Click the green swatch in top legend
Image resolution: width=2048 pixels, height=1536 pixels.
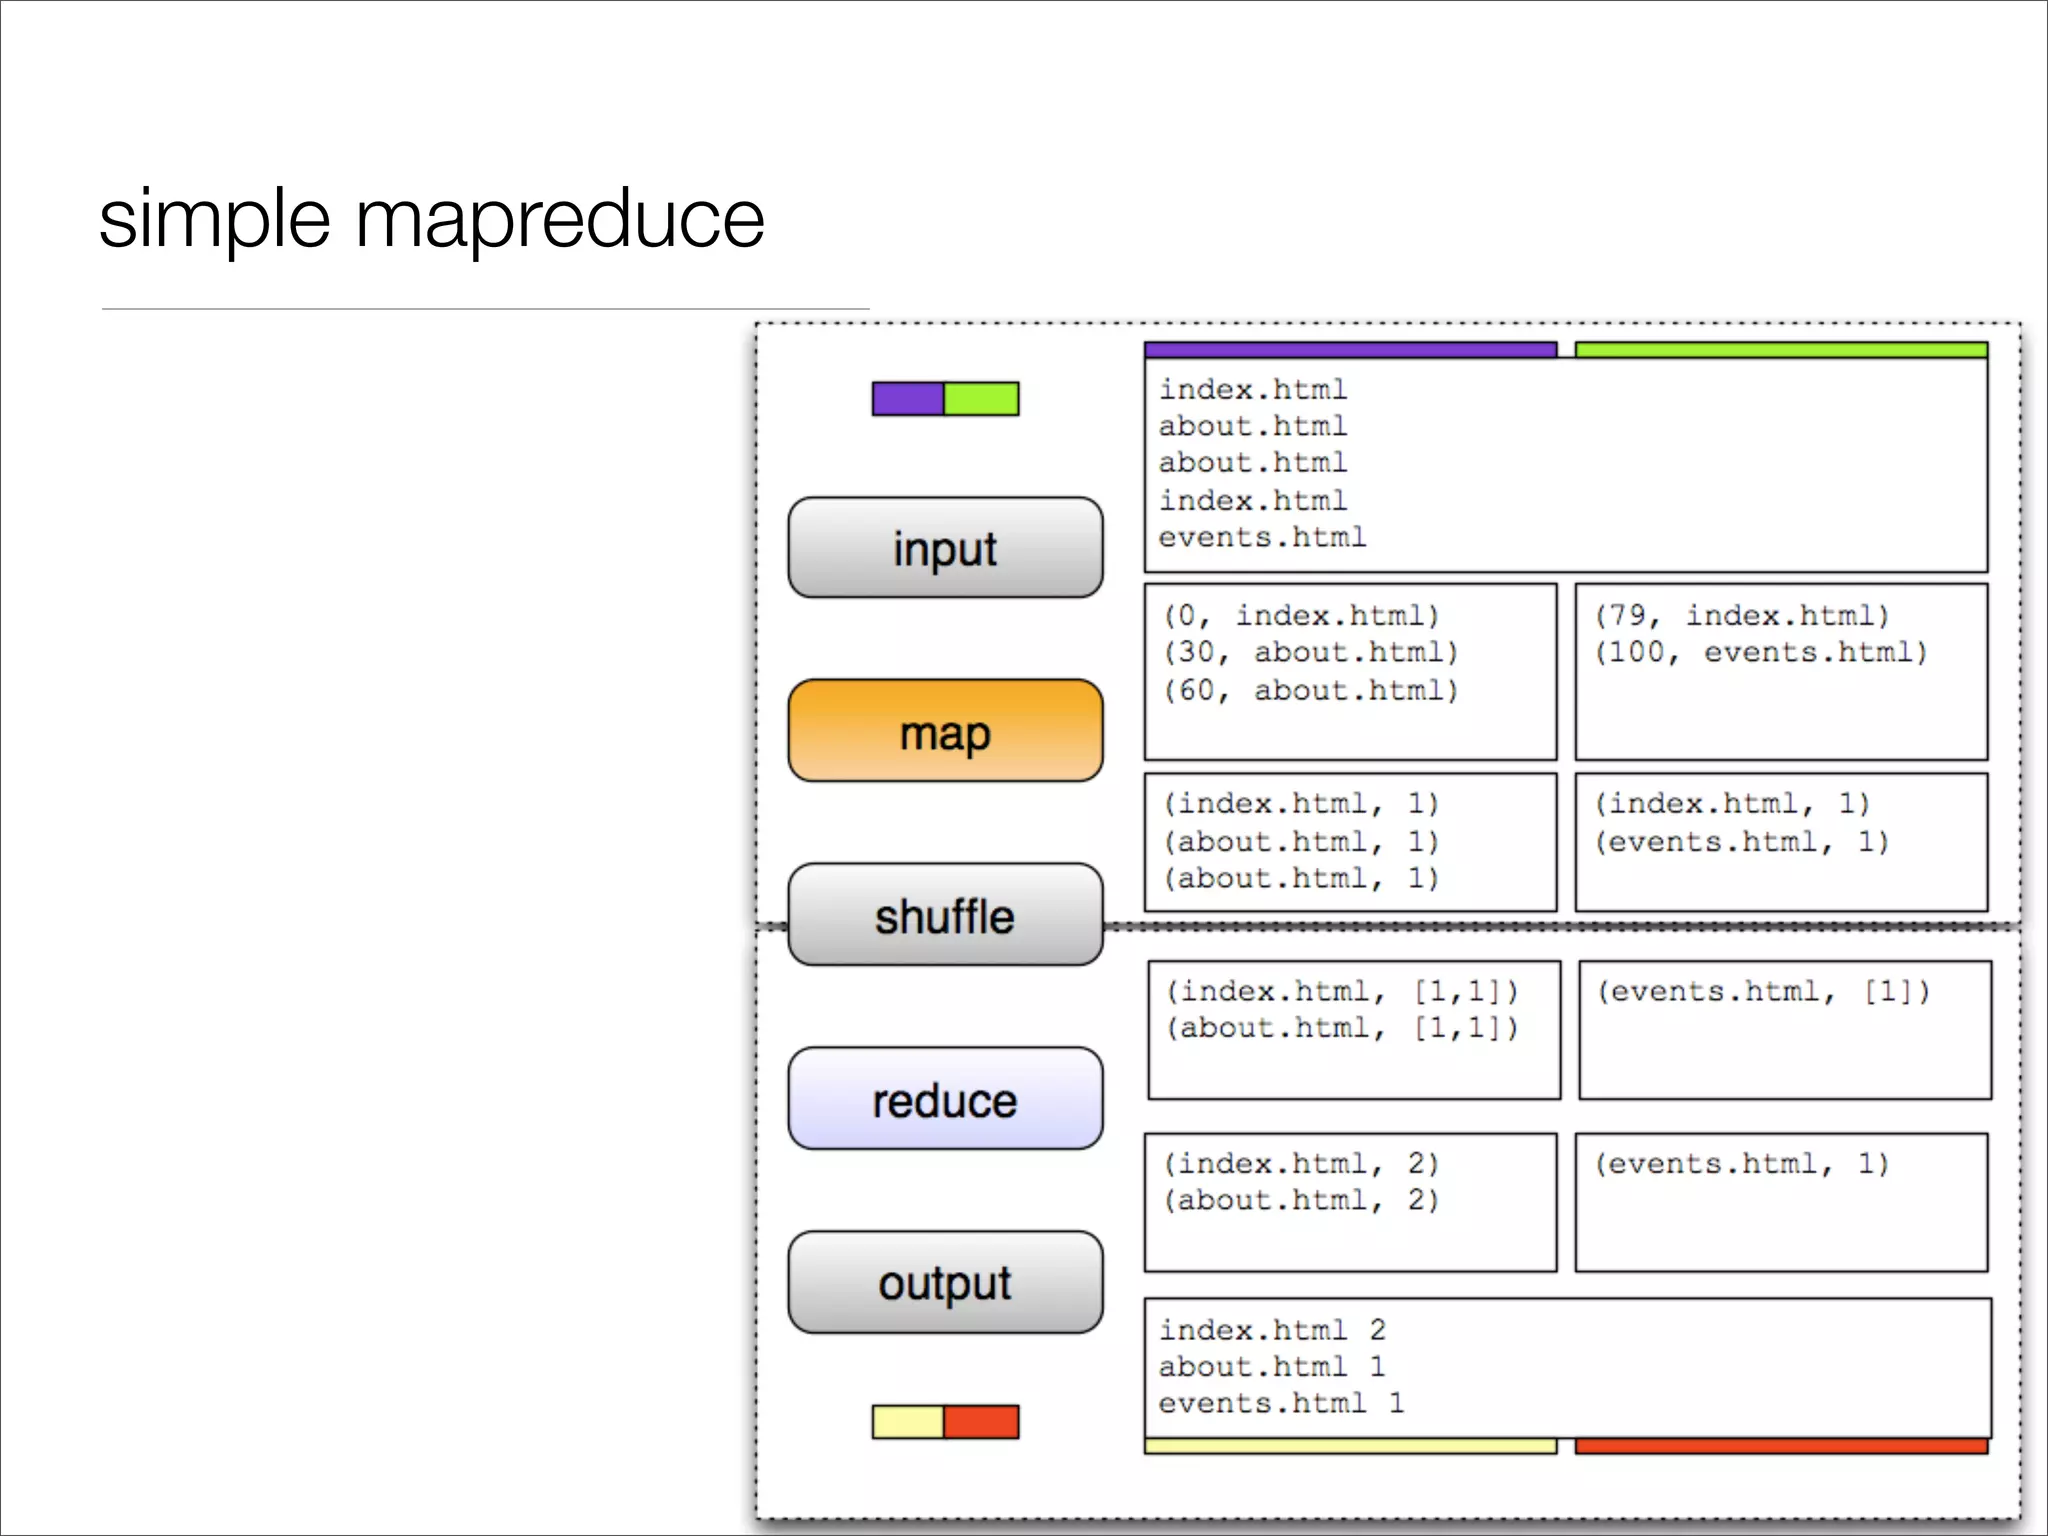981,399
